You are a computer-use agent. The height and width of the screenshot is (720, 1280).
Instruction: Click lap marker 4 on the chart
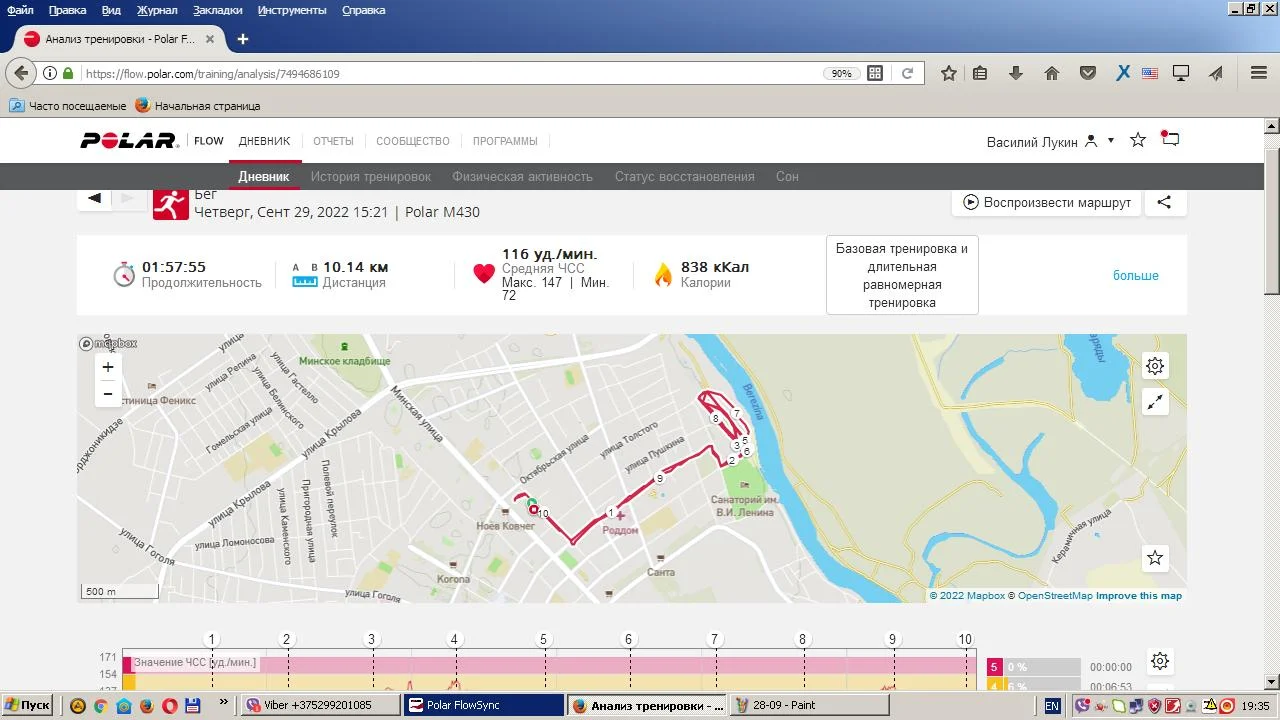[x=454, y=640]
